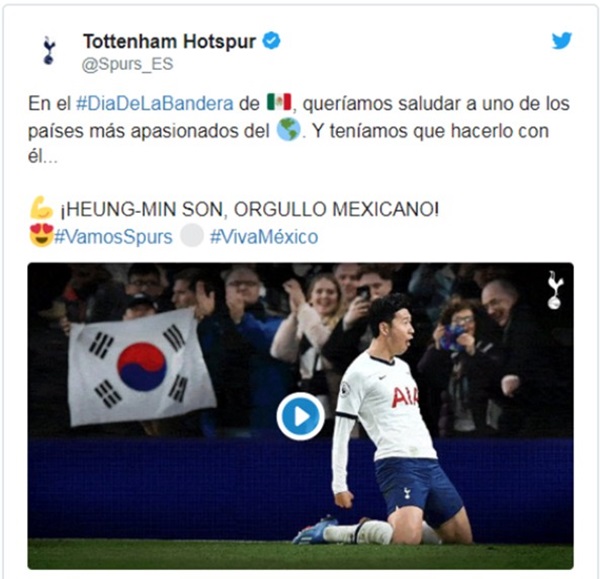Play the Heung-Min Son video
The height and width of the screenshot is (579, 600).
[300, 416]
